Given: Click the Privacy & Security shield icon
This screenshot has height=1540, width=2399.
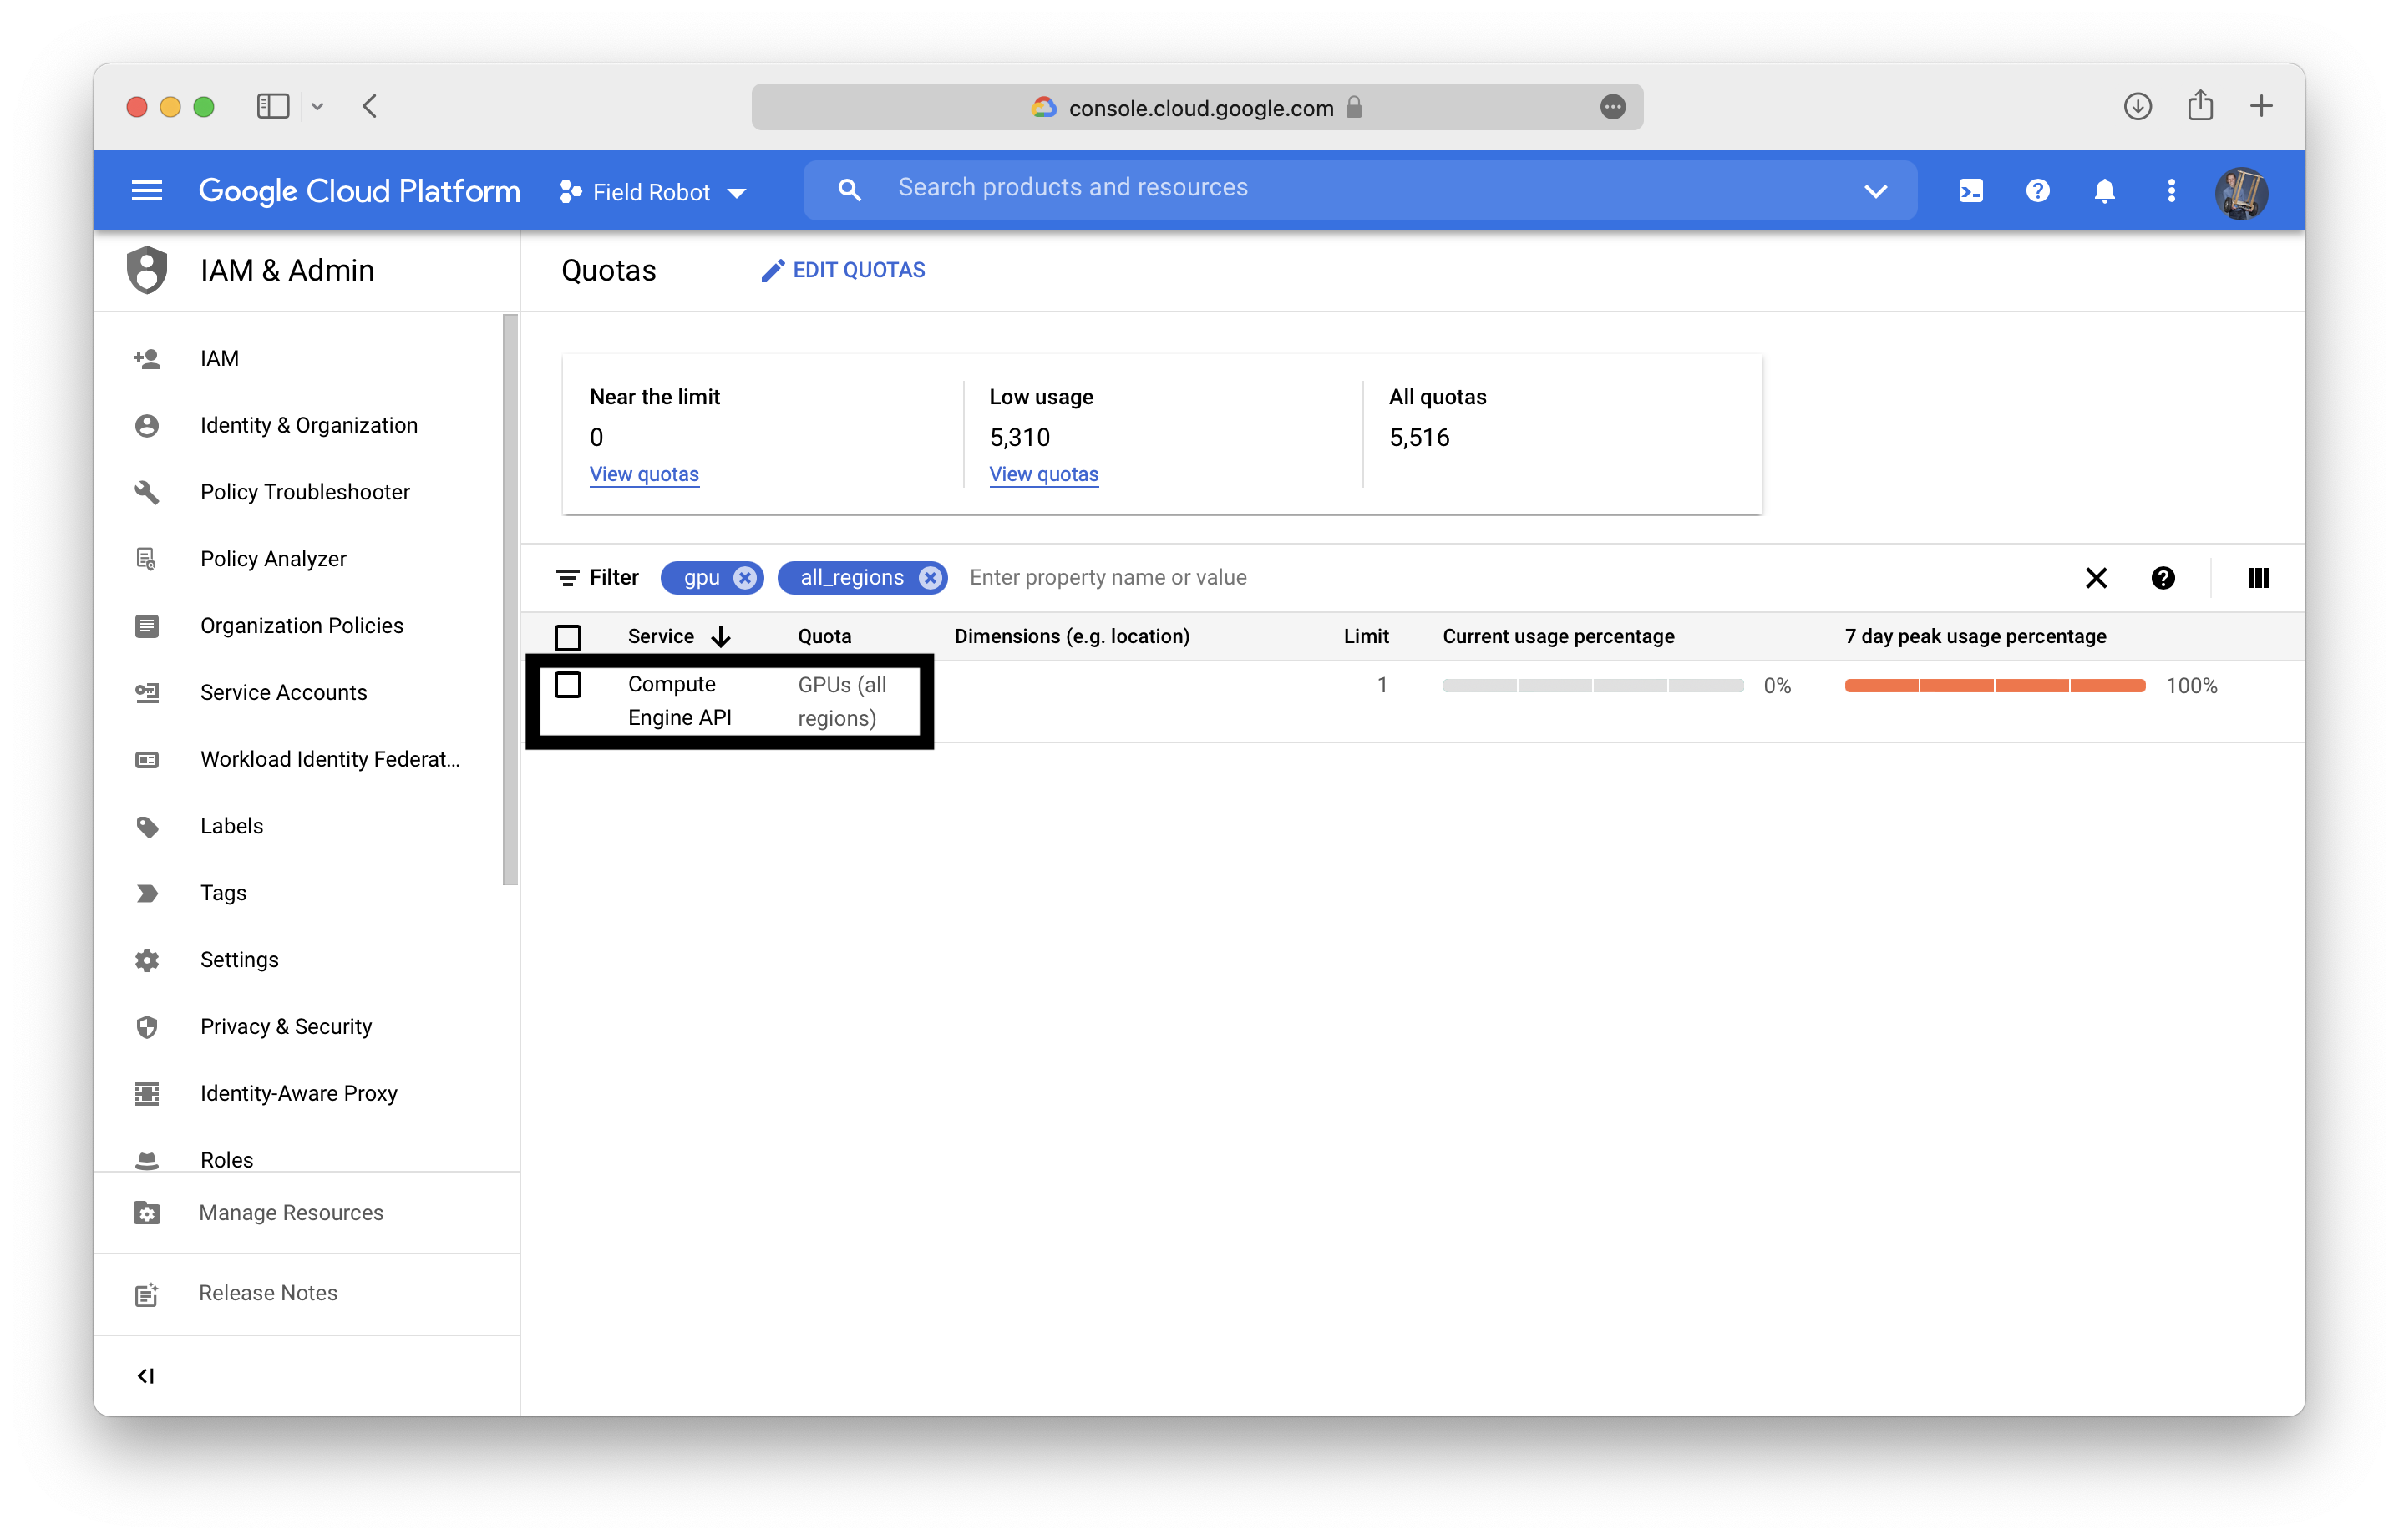Looking at the screenshot, I should point(147,1027).
